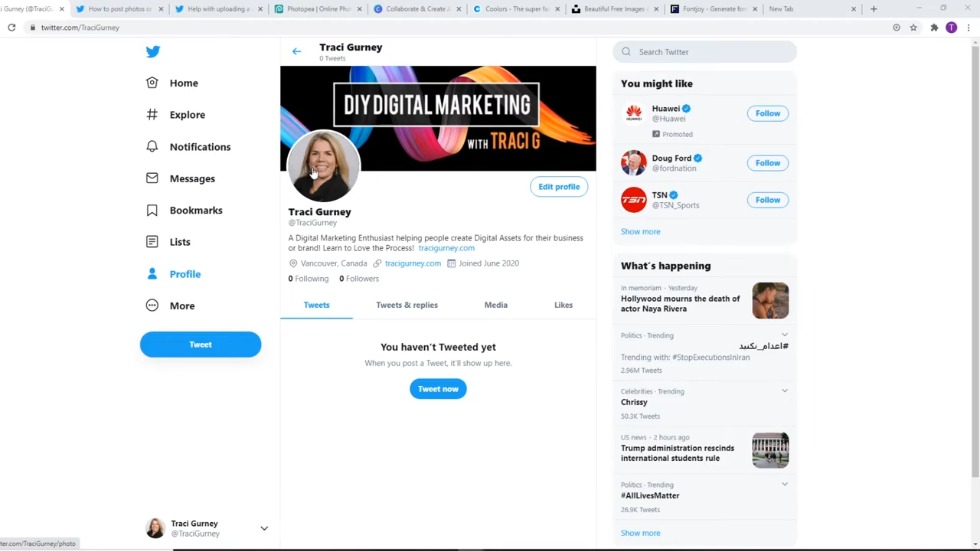
Task: Open a new browser tab with the plus icon
Action: coord(874,9)
